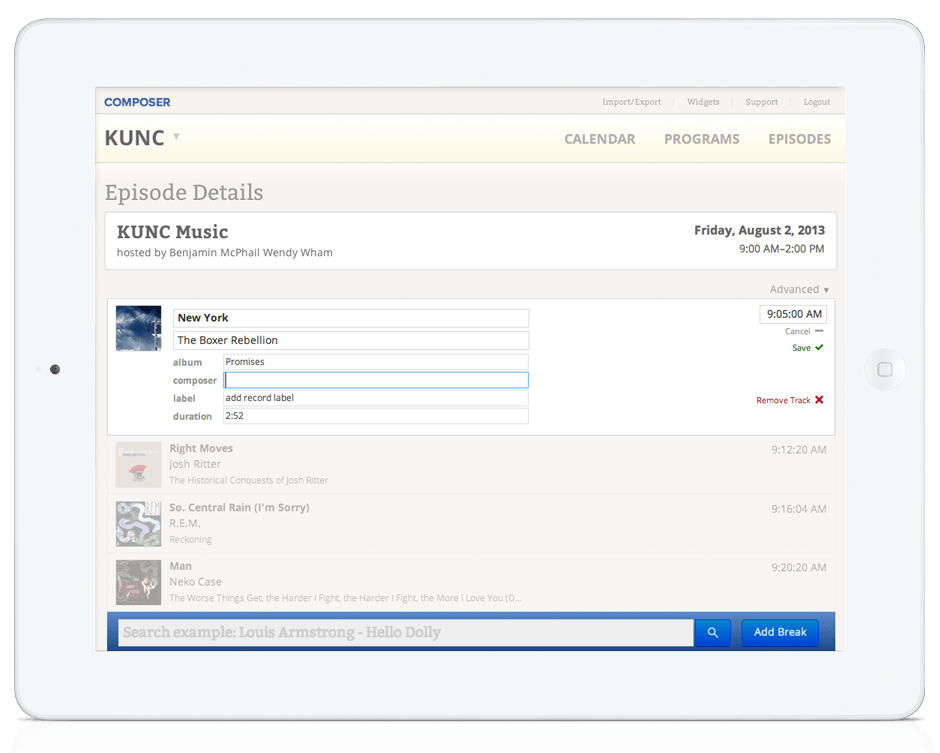Switch to the Programs tab
Viewport: 940px width, 753px height.
[x=701, y=139]
